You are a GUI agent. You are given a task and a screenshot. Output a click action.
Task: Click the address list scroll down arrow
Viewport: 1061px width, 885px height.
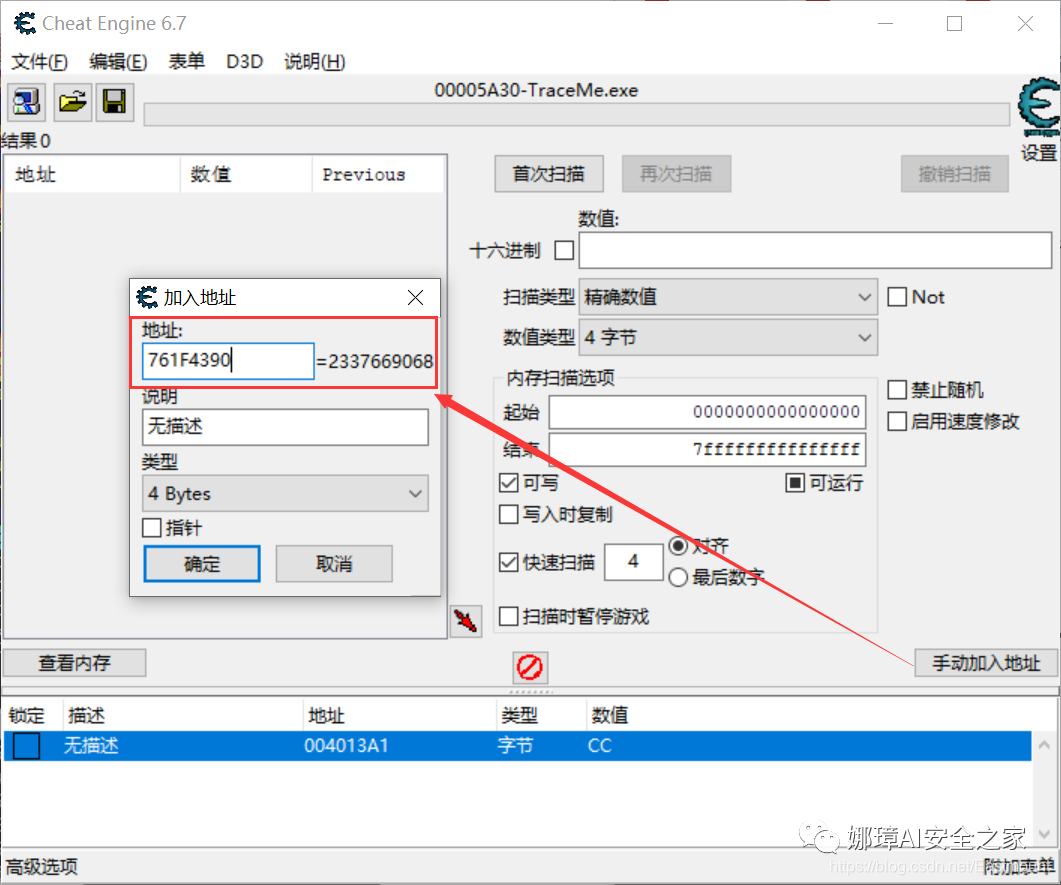[x=1045, y=834]
